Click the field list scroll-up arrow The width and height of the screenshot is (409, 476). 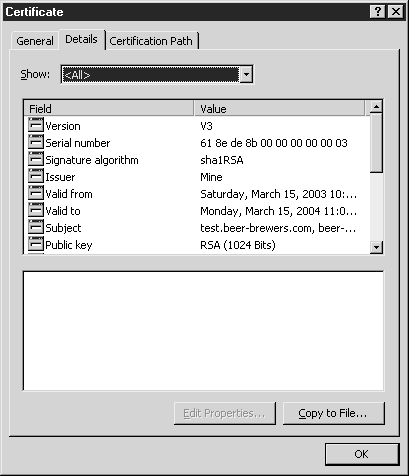pos(376,107)
